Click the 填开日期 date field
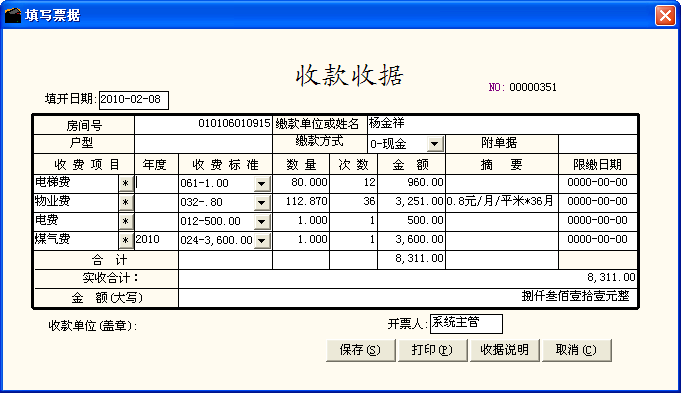 pyautogui.click(x=134, y=100)
